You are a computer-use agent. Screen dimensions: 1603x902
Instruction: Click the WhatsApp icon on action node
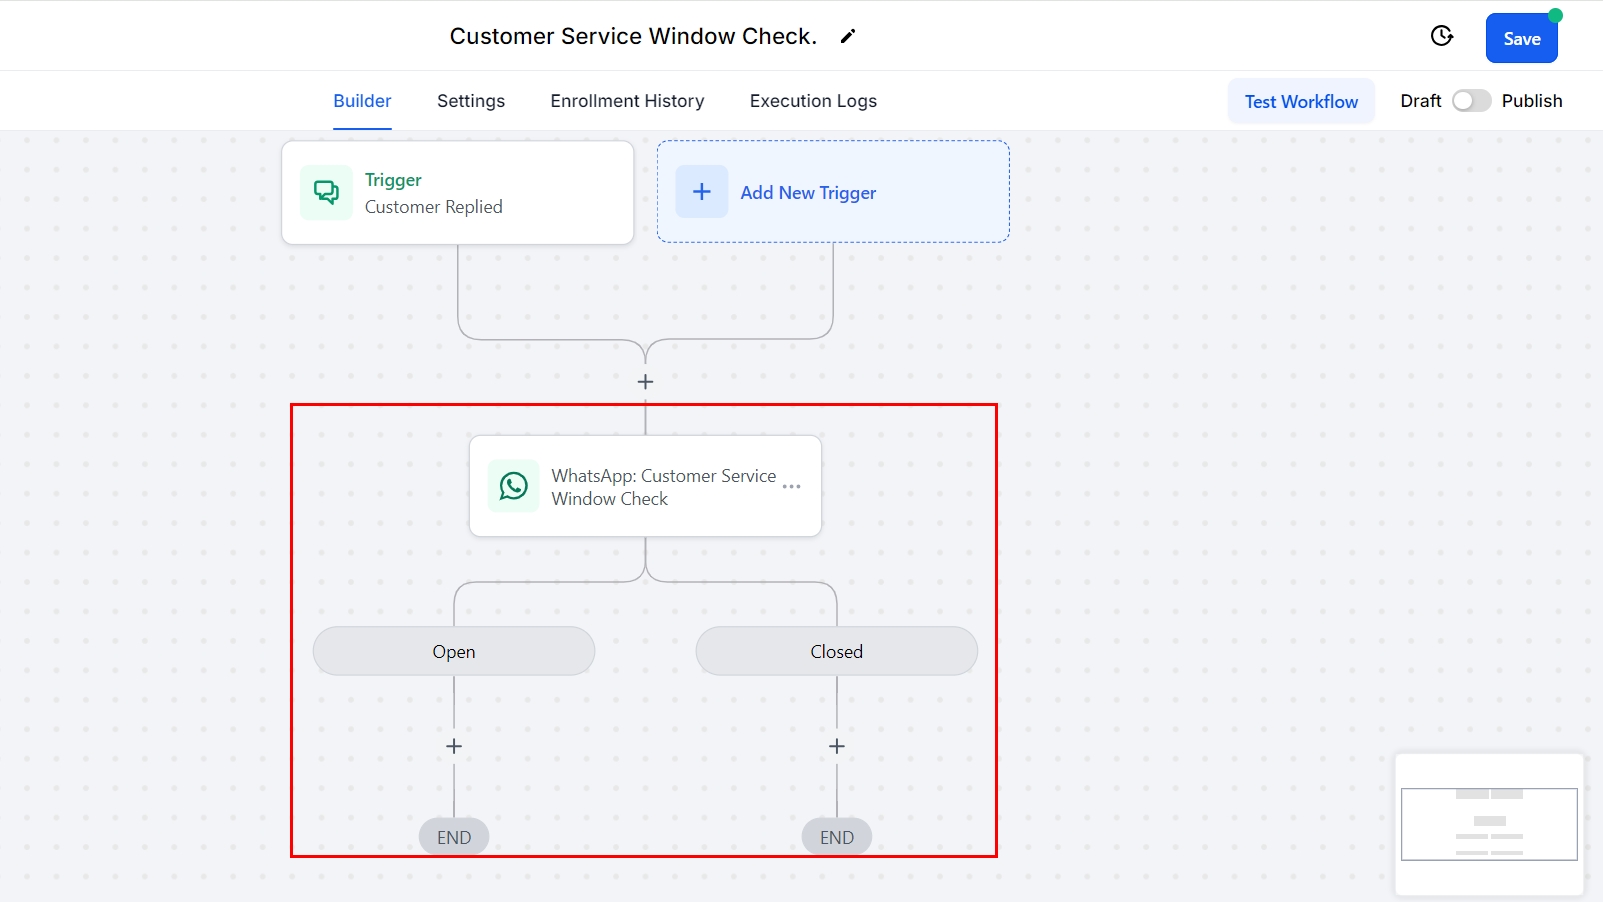click(x=513, y=486)
